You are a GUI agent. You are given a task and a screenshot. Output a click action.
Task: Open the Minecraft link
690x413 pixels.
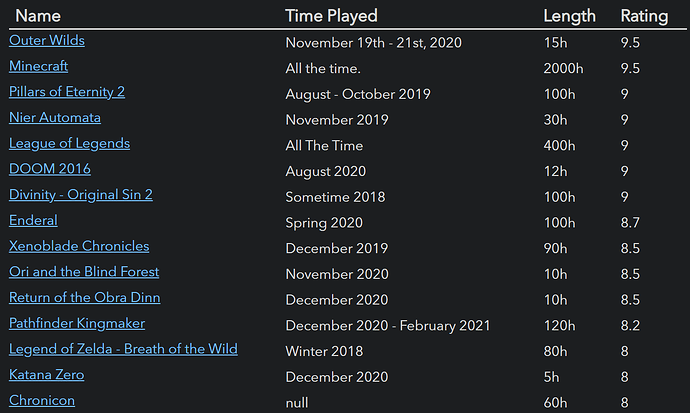(x=38, y=66)
